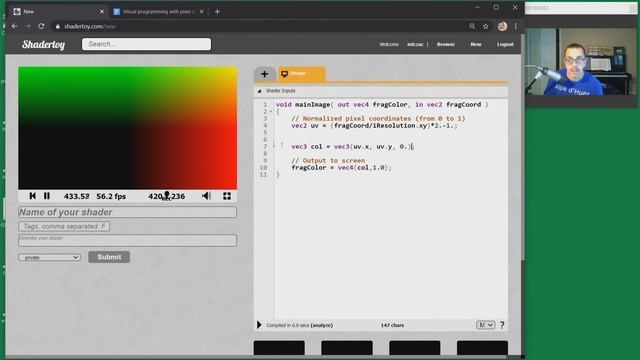The image size is (640, 360).
Task: Click the Tags input field
Action: [x=64, y=226]
